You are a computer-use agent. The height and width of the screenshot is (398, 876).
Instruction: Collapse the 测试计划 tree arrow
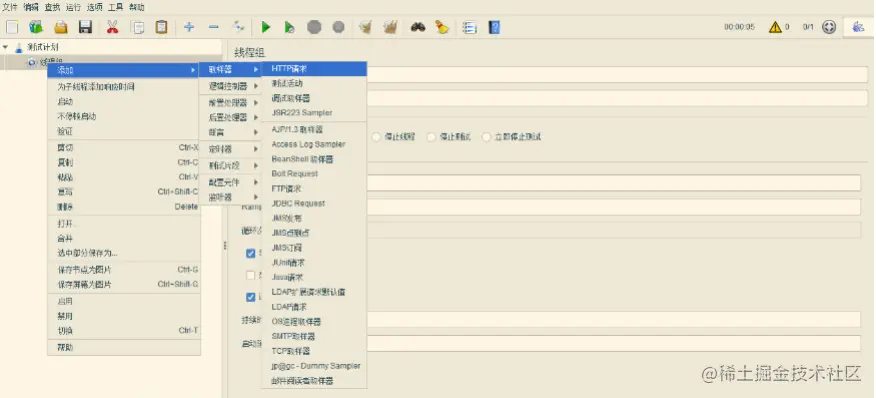pyautogui.click(x=6, y=48)
